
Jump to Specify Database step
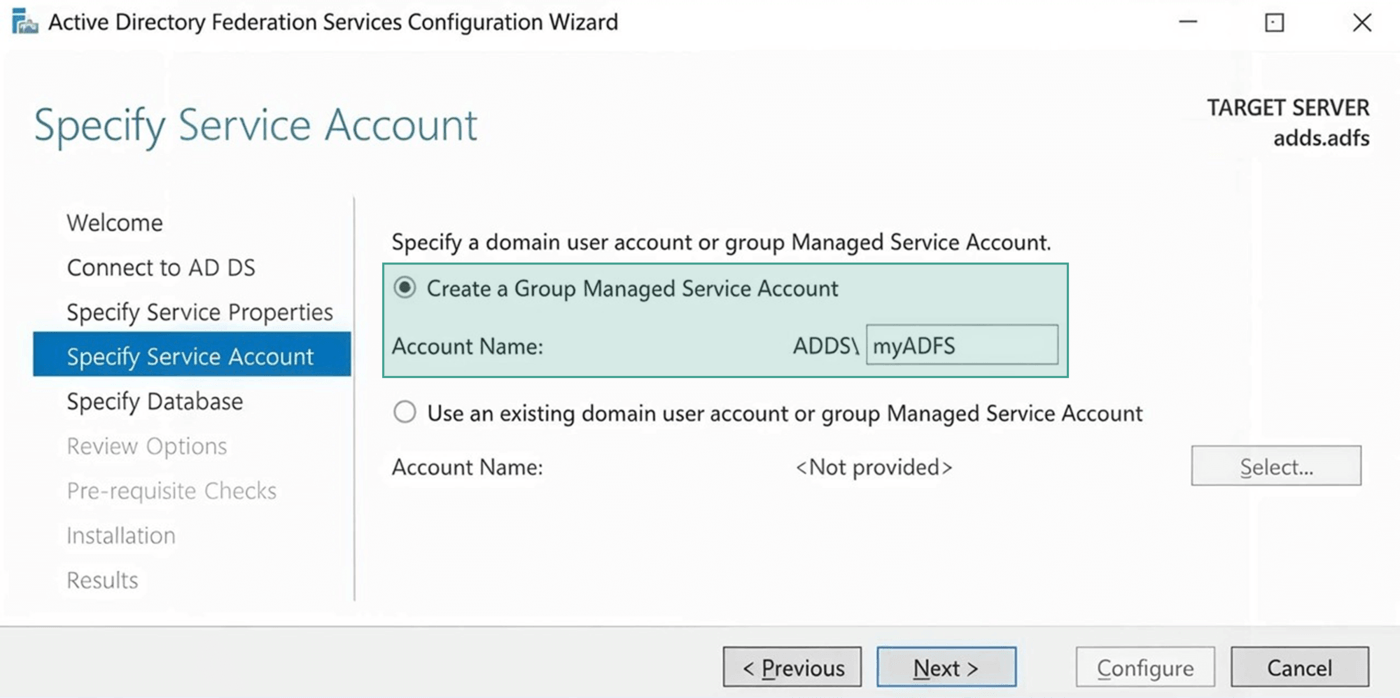pyautogui.click(x=154, y=402)
